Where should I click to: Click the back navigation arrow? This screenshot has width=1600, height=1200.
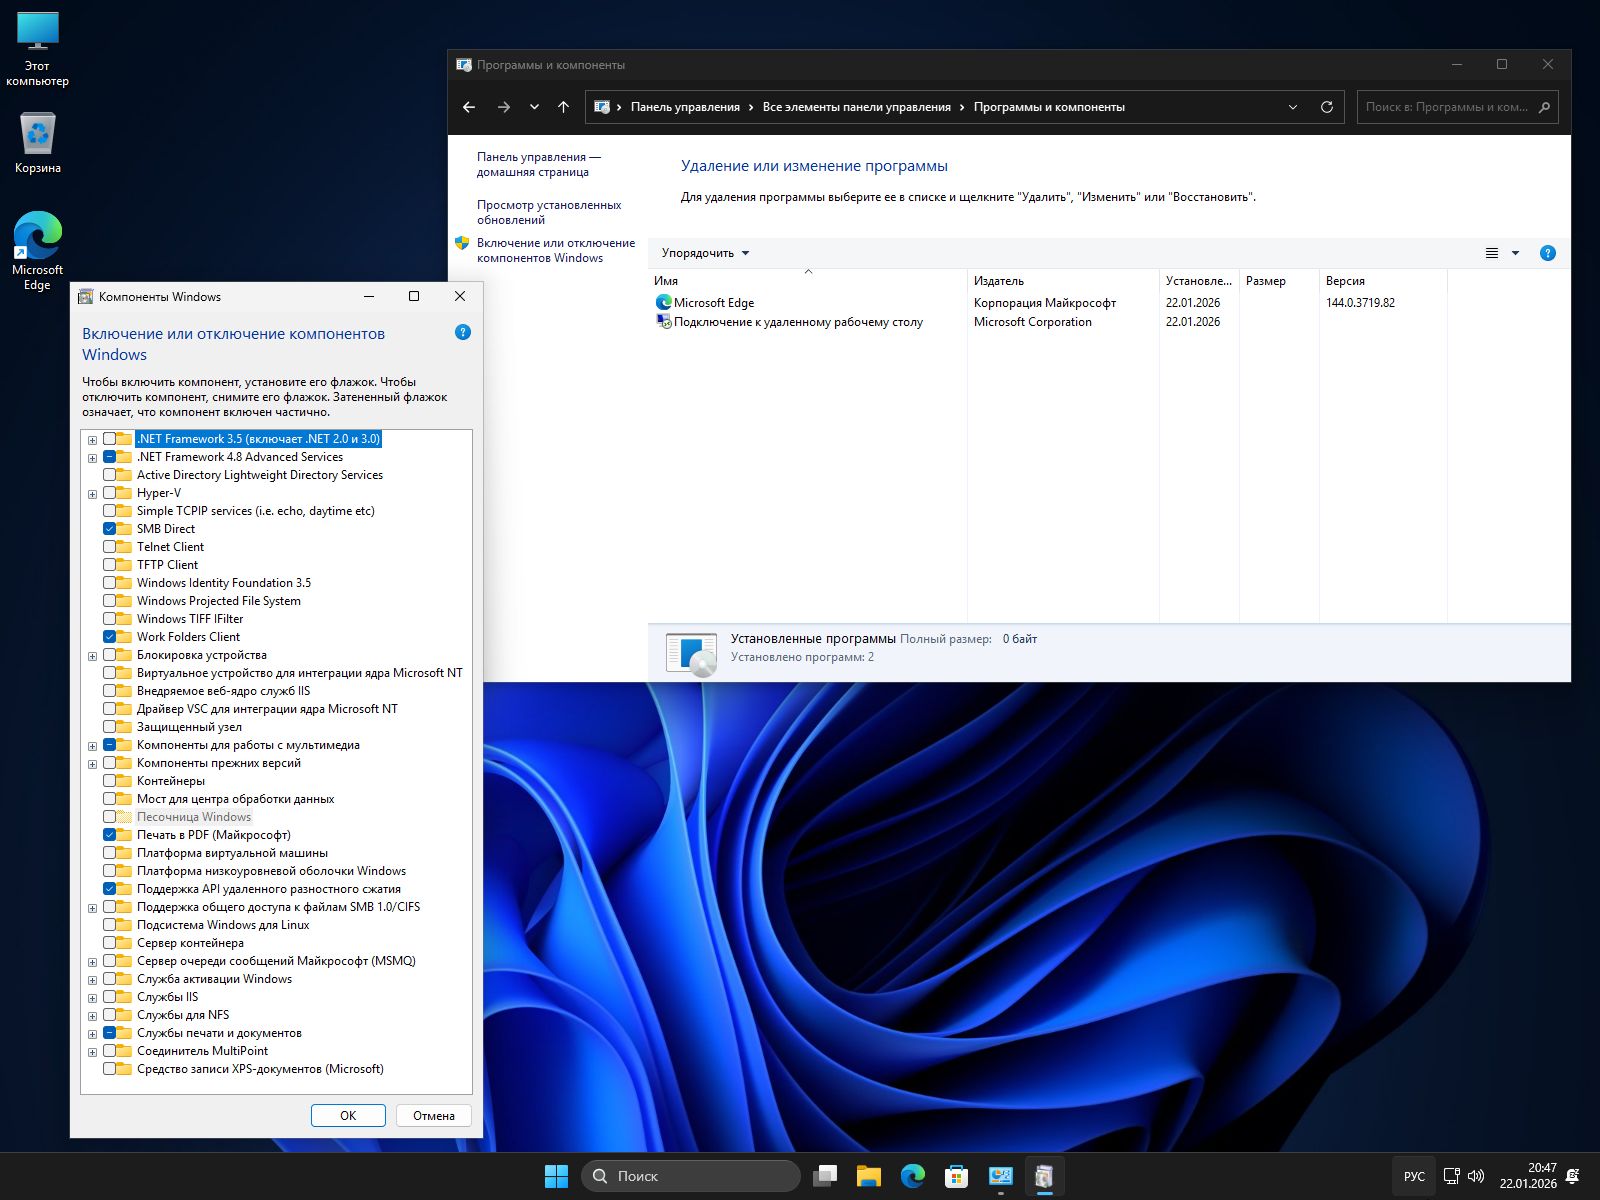pyautogui.click(x=469, y=107)
